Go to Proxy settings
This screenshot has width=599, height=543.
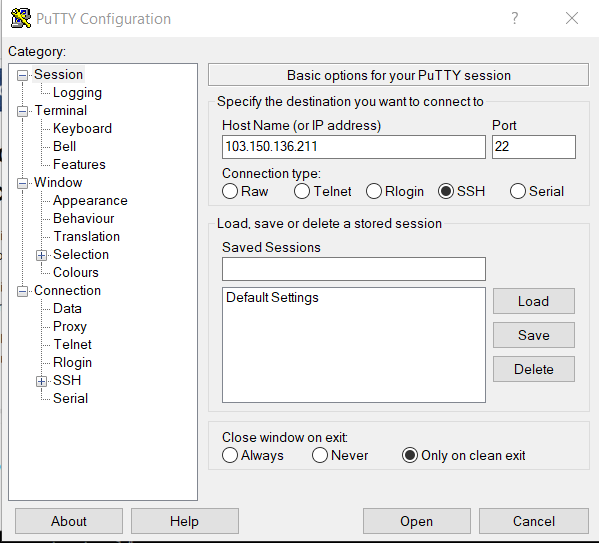[x=70, y=326]
